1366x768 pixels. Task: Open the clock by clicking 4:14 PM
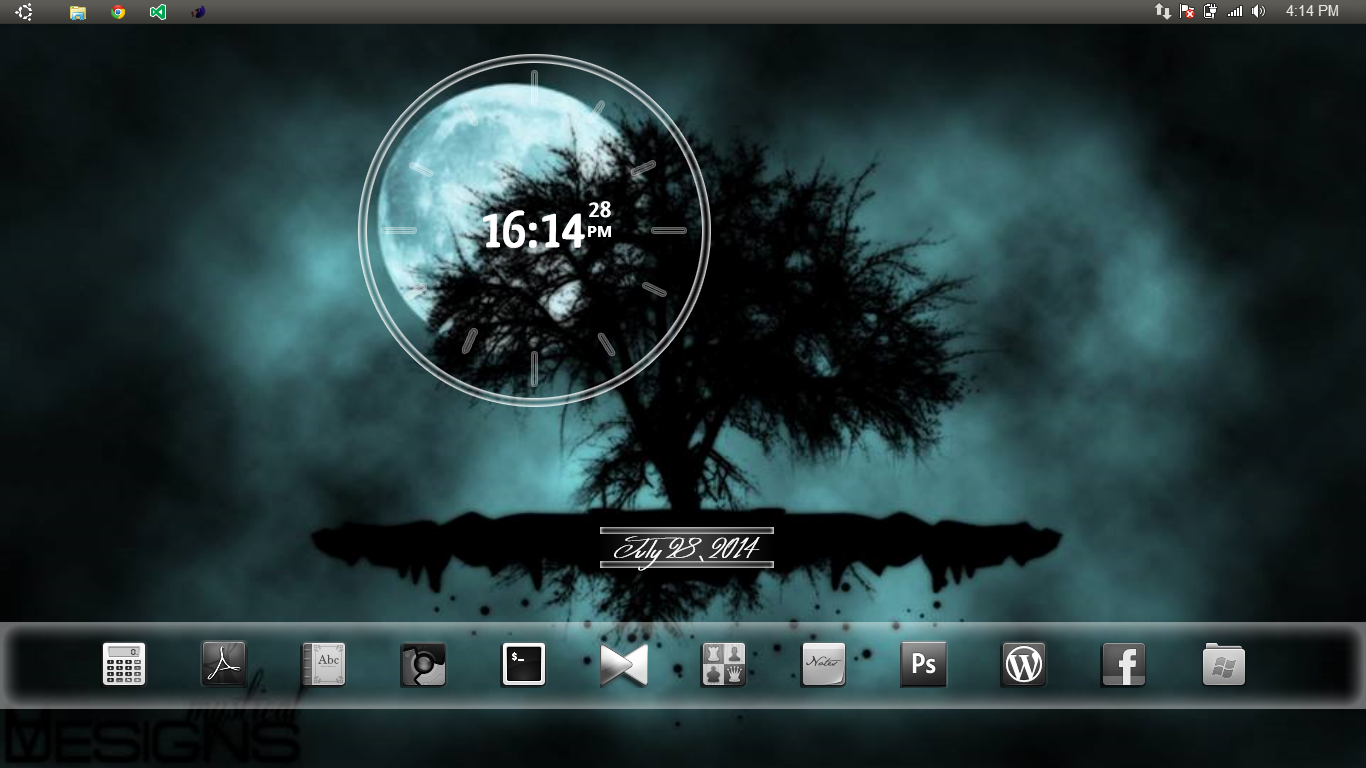[1311, 12]
